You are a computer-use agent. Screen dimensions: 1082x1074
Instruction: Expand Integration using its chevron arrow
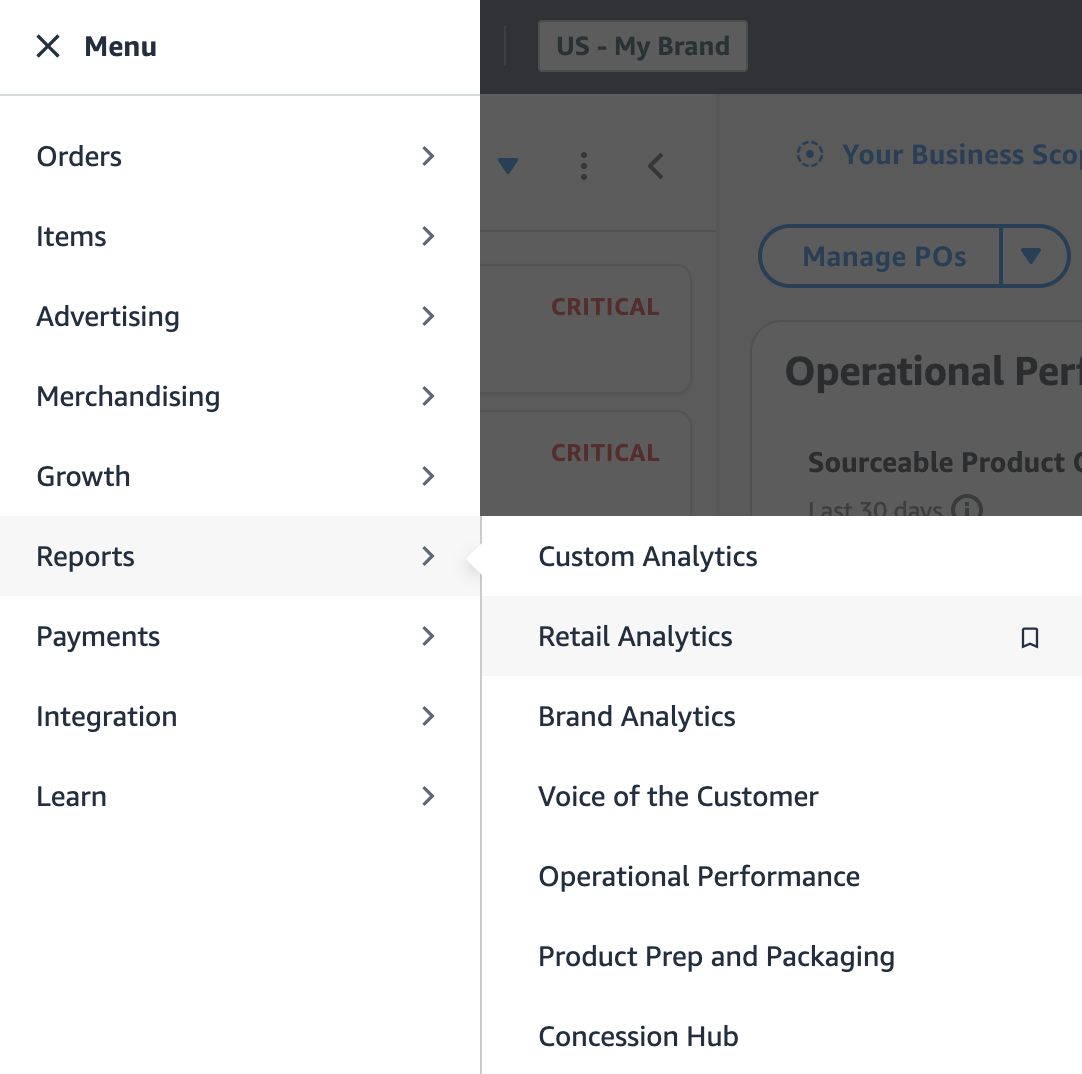click(429, 716)
